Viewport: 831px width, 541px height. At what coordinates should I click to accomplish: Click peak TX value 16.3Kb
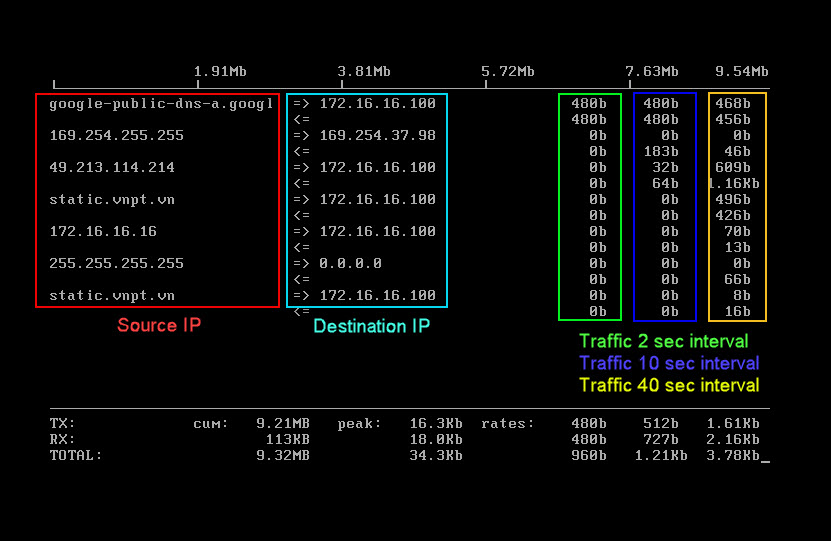[436, 423]
